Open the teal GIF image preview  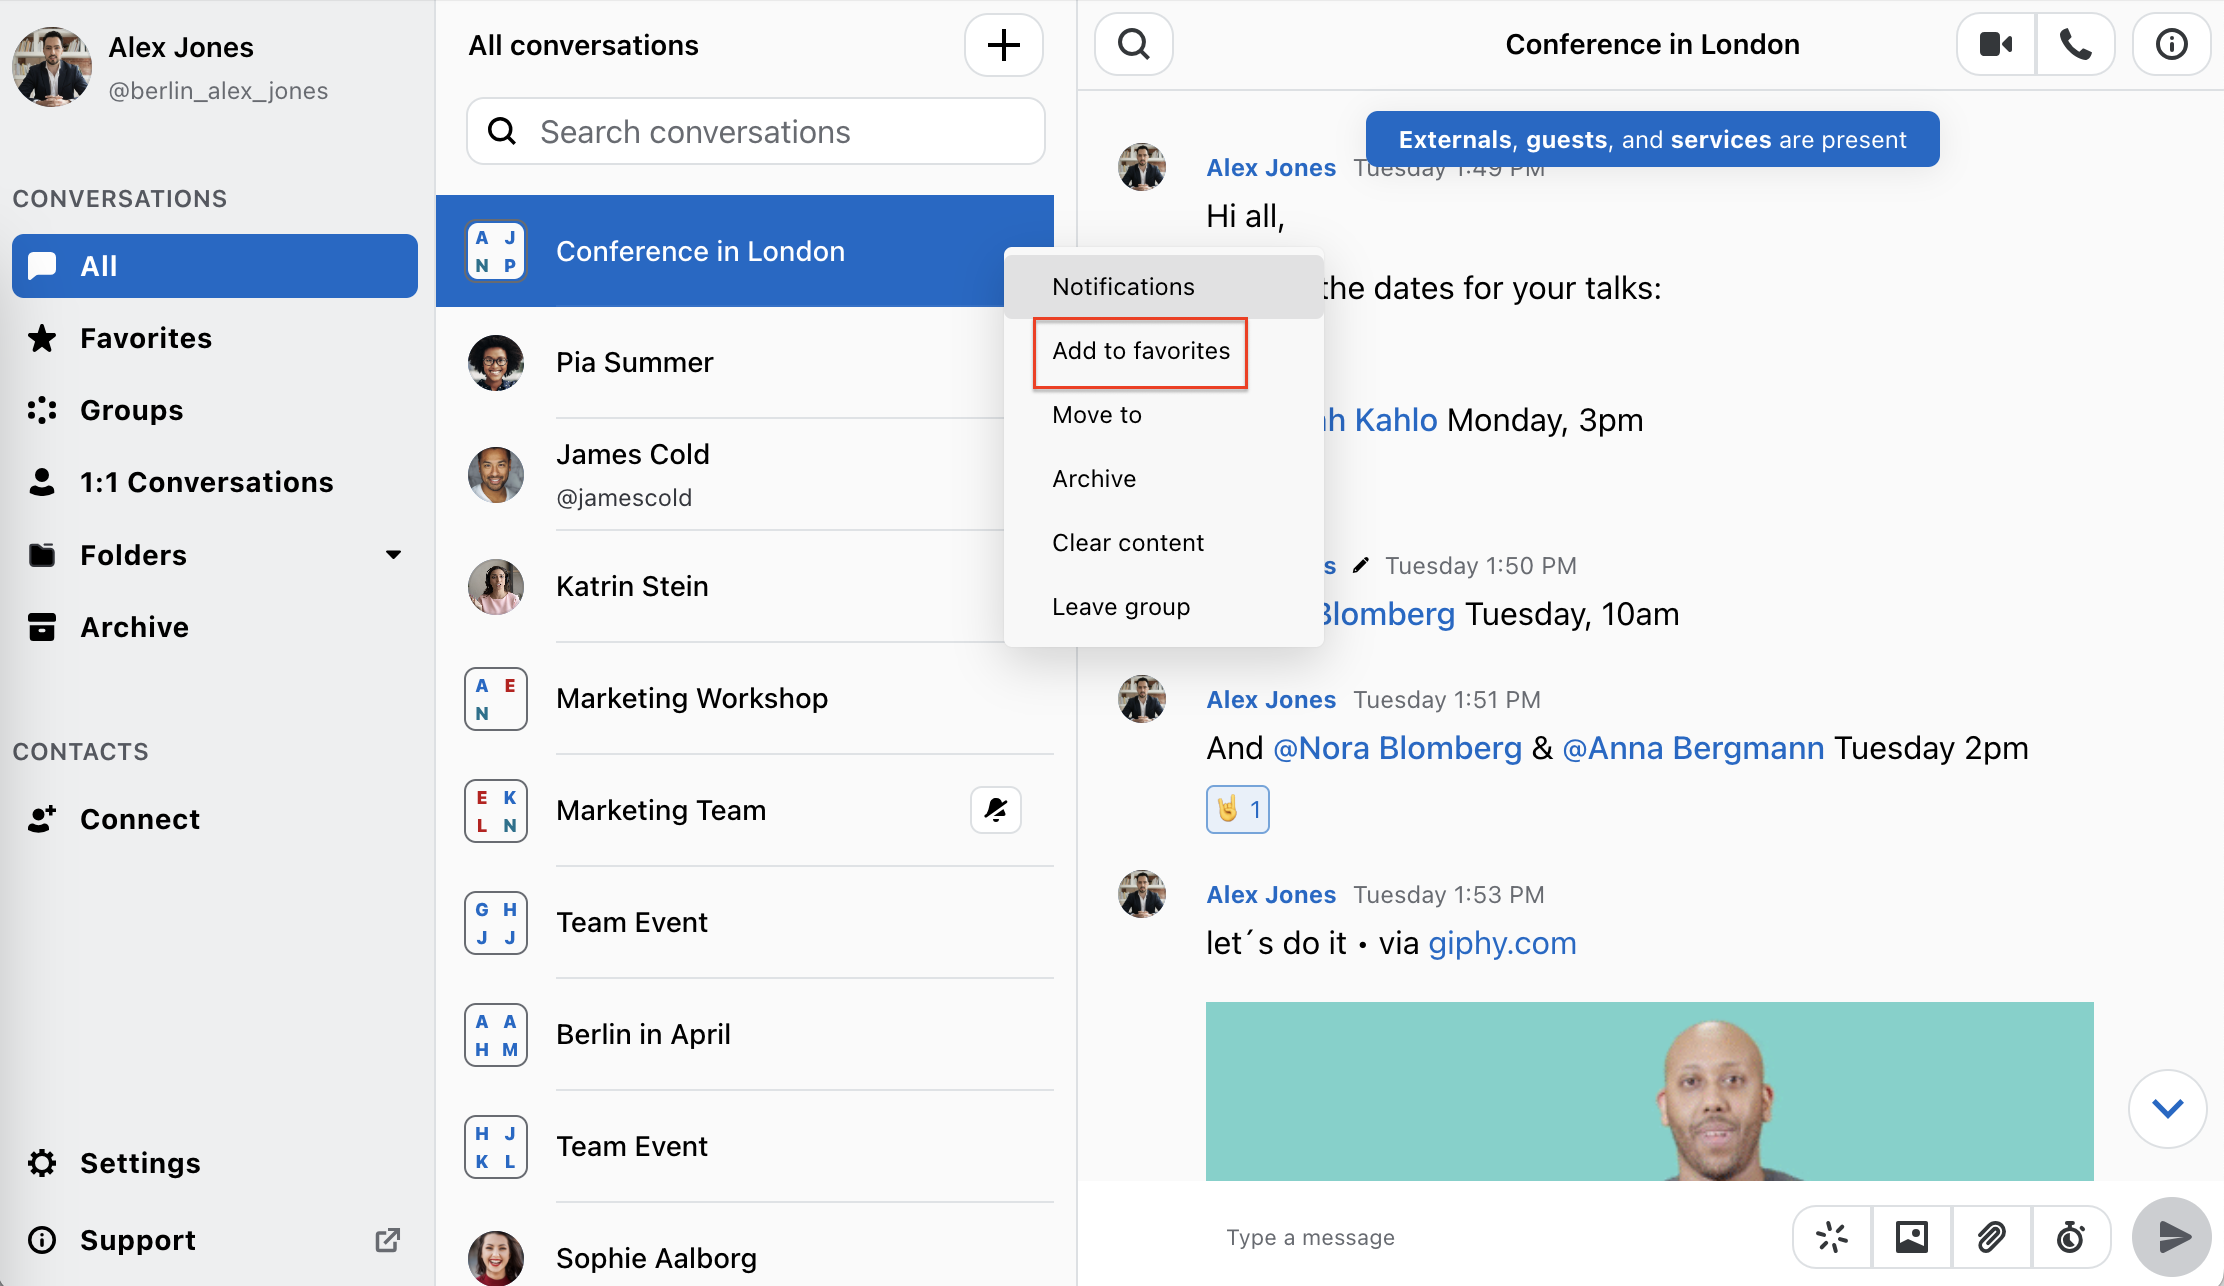[x=1649, y=1091]
